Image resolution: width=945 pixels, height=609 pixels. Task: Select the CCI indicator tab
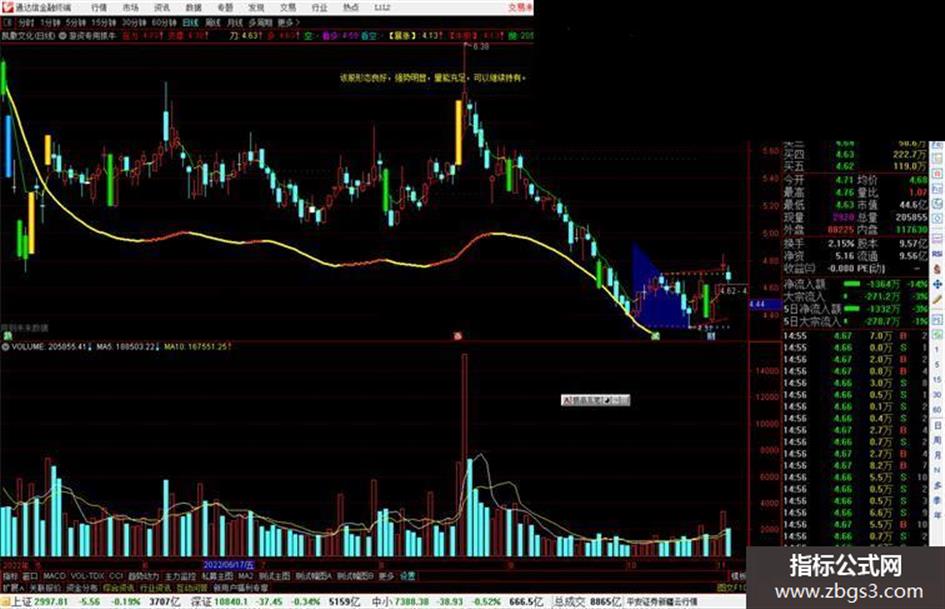coord(116,576)
